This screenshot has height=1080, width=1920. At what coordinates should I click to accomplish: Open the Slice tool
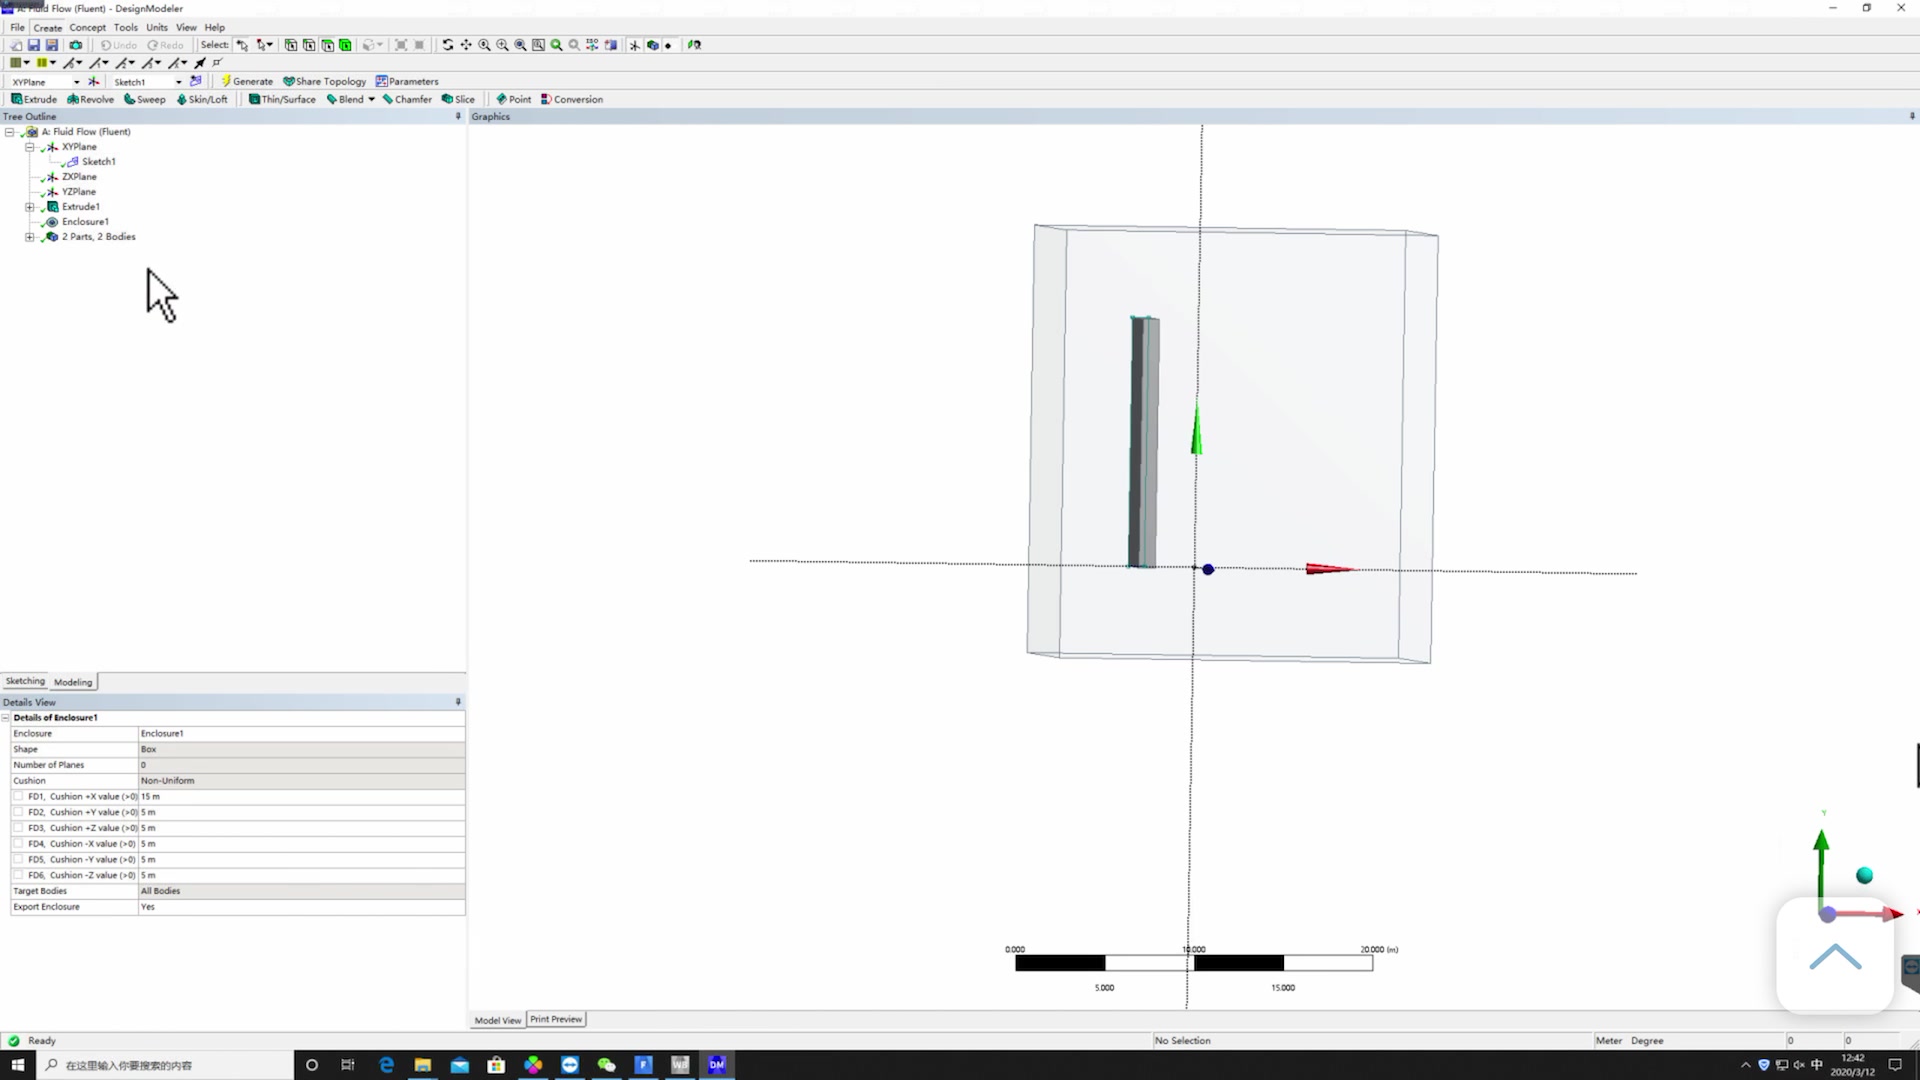[x=458, y=99]
